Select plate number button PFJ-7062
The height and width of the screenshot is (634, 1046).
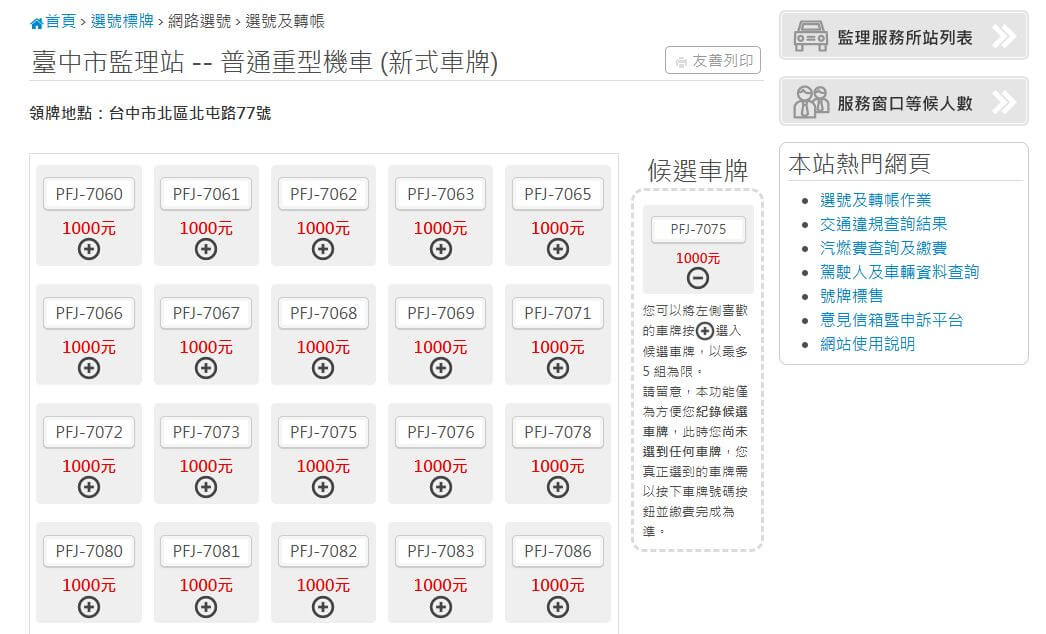[323, 194]
